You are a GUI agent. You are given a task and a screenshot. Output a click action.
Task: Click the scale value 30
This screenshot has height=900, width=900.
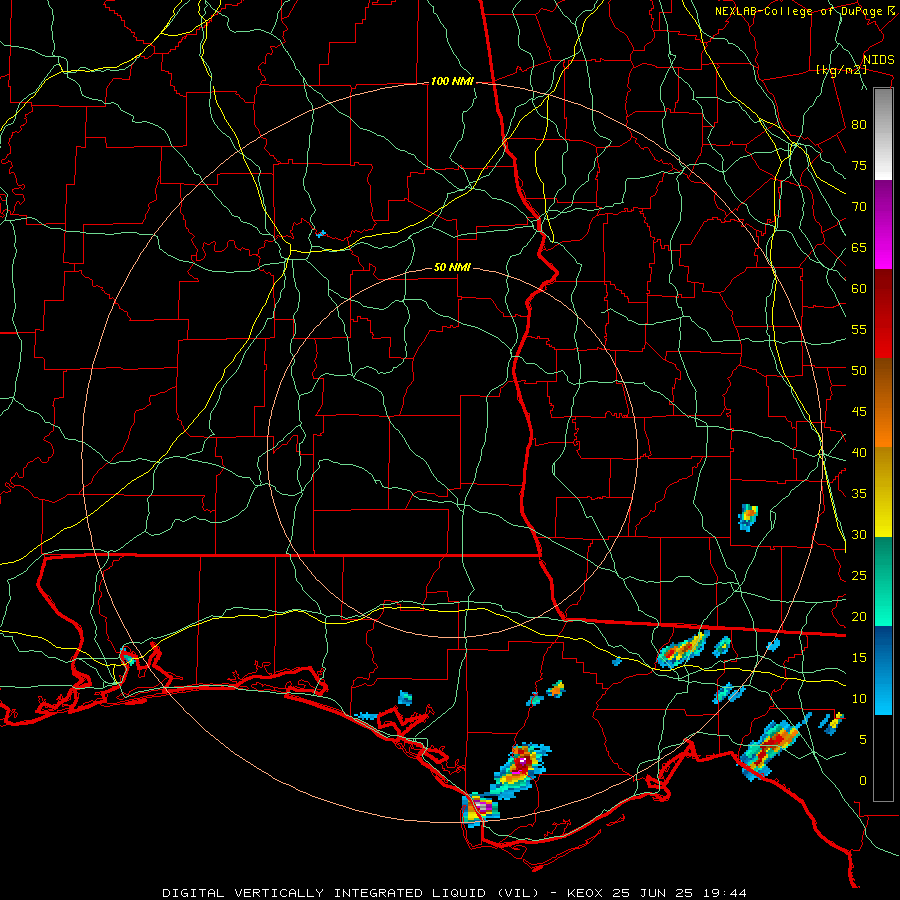click(x=859, y=534)
